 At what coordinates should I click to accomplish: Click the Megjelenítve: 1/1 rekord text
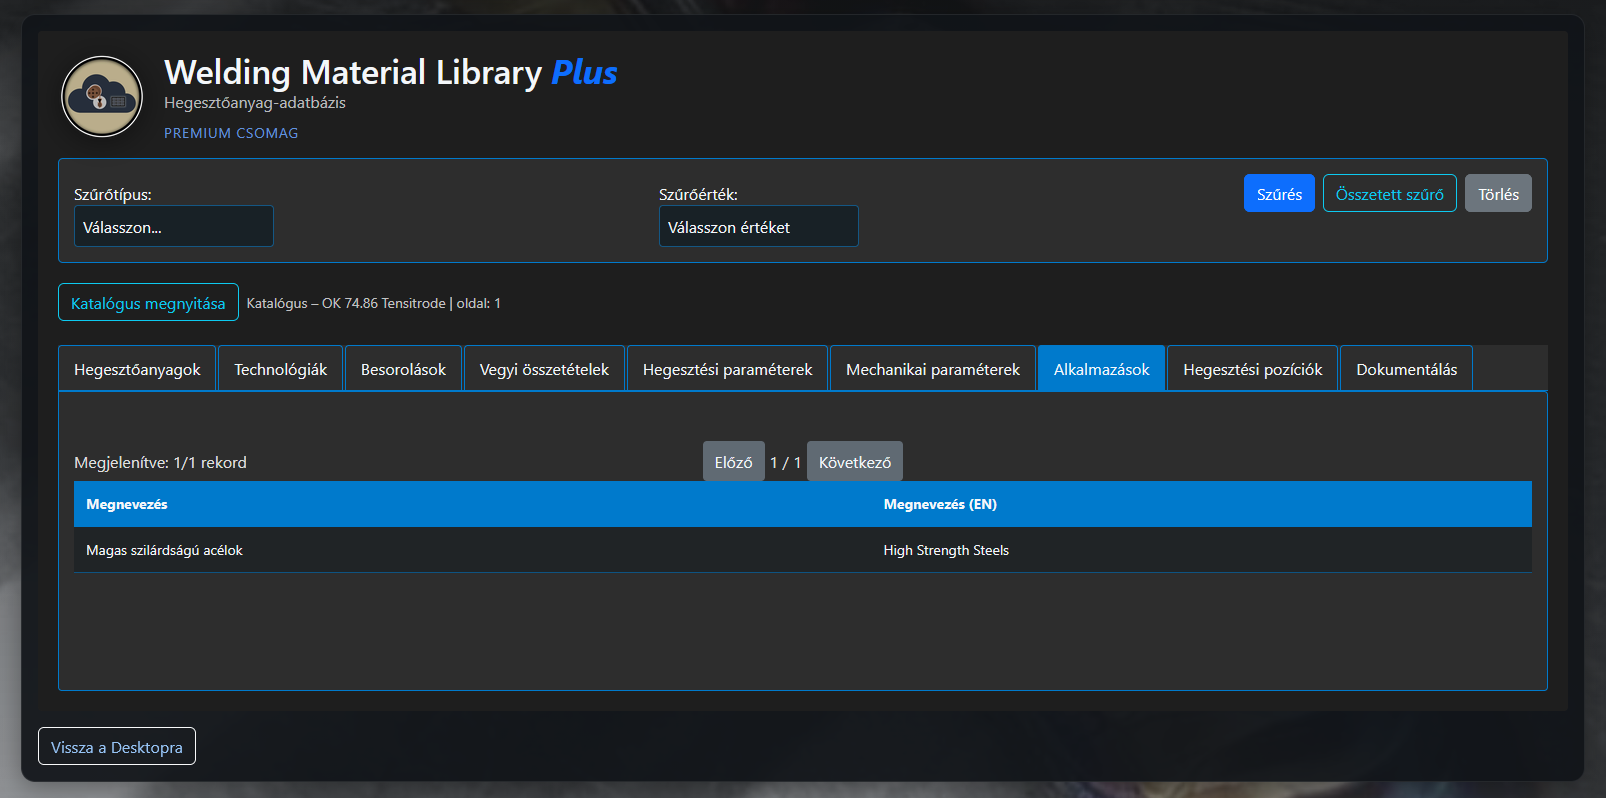[x=160, y=462]
